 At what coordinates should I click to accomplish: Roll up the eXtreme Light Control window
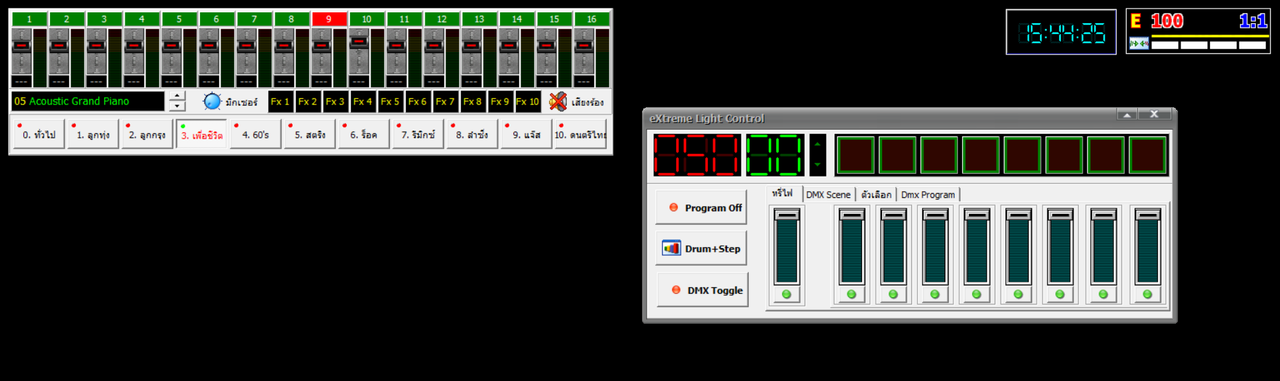tap(1127, 115)
